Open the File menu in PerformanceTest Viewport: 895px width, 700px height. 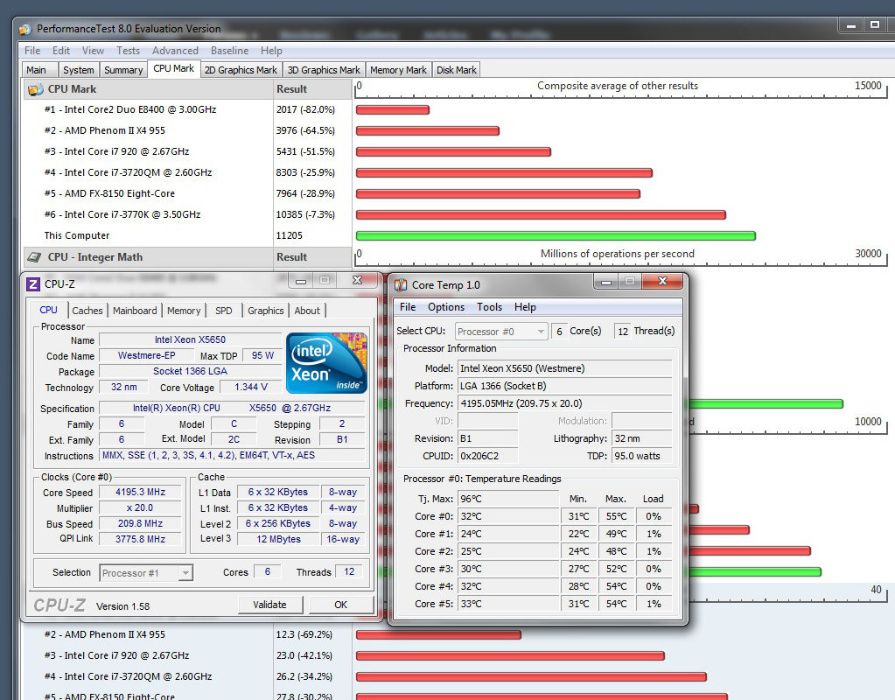click(x=32, y=50)
